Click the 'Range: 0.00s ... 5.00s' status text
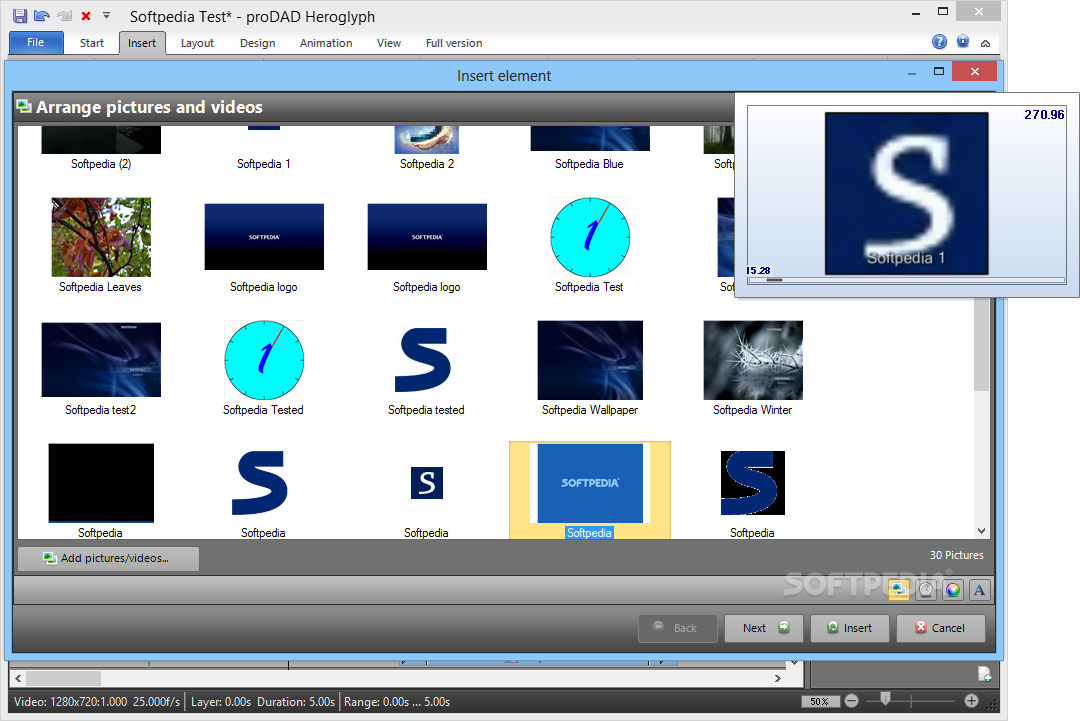The width and height of the screenshot is (1080, 721). (x=397, y=702)
